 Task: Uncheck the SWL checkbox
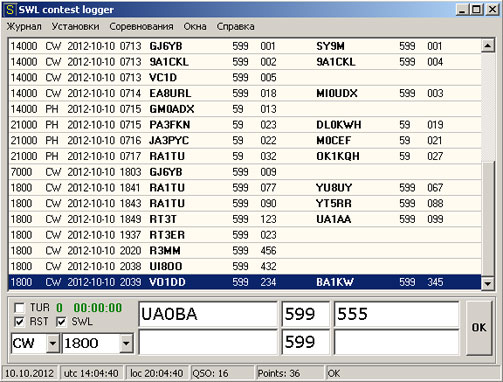[x=61, y=322]
